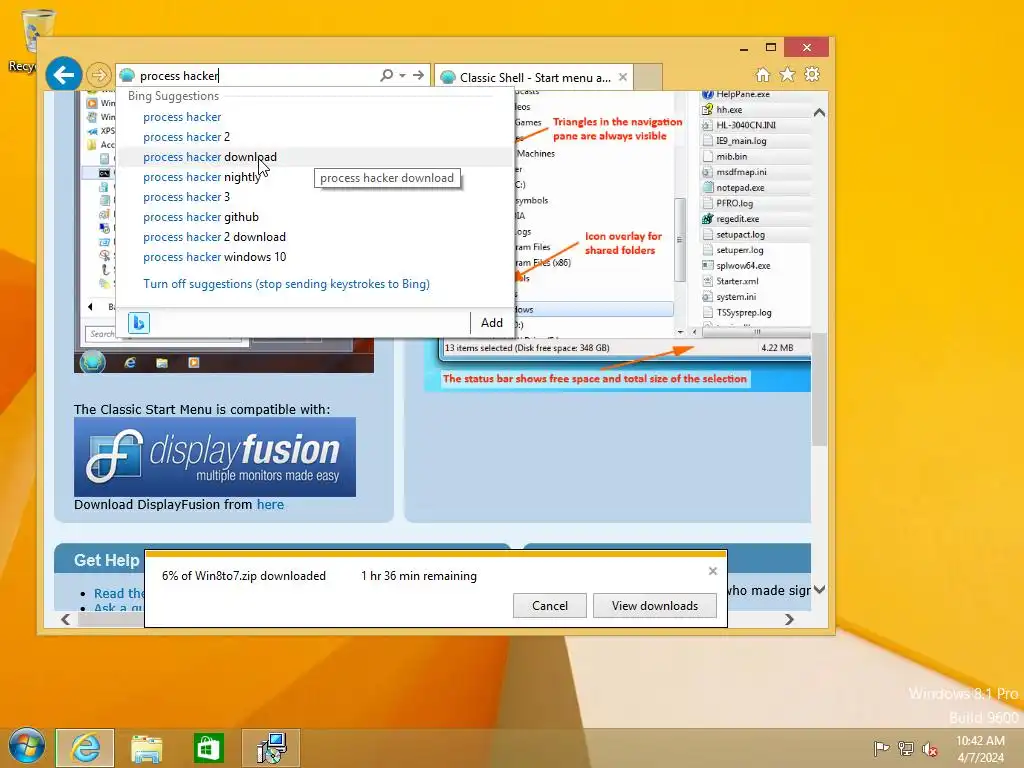The height and width of the screenshot is (768, 1024).
Task: Click the 'Read the' help link
Action: pos(119,593)
